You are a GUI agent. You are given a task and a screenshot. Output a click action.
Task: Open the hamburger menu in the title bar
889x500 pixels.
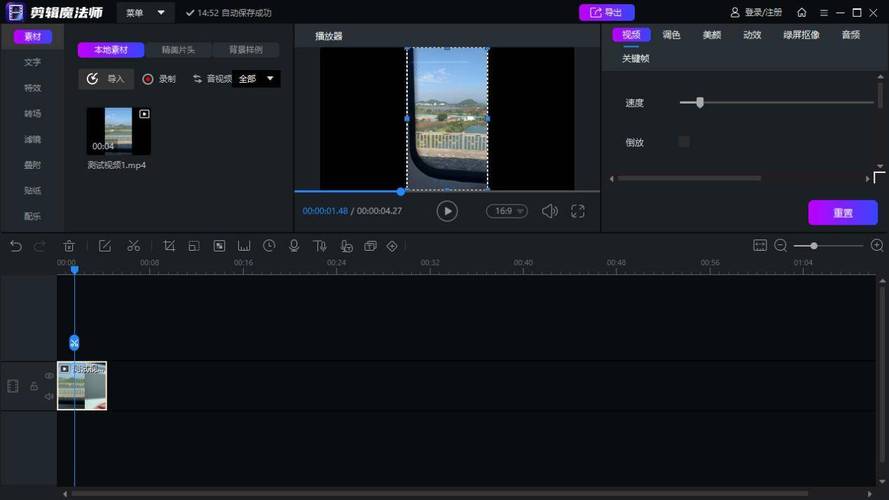824,12
